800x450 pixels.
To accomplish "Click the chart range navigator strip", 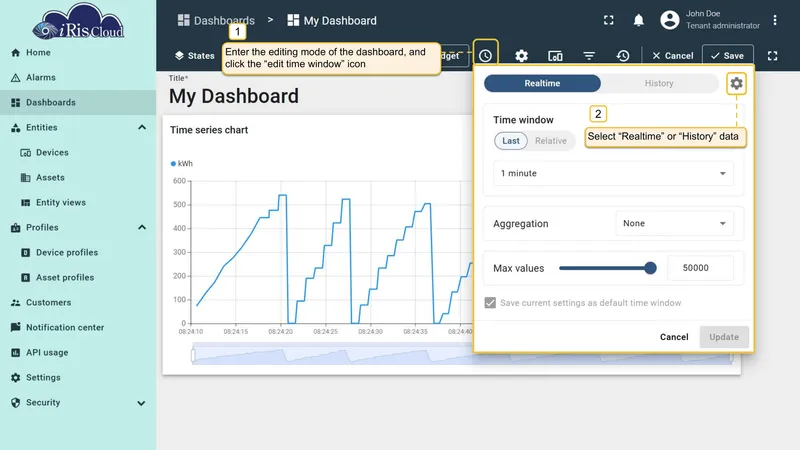I will click(x=462, y=355).
